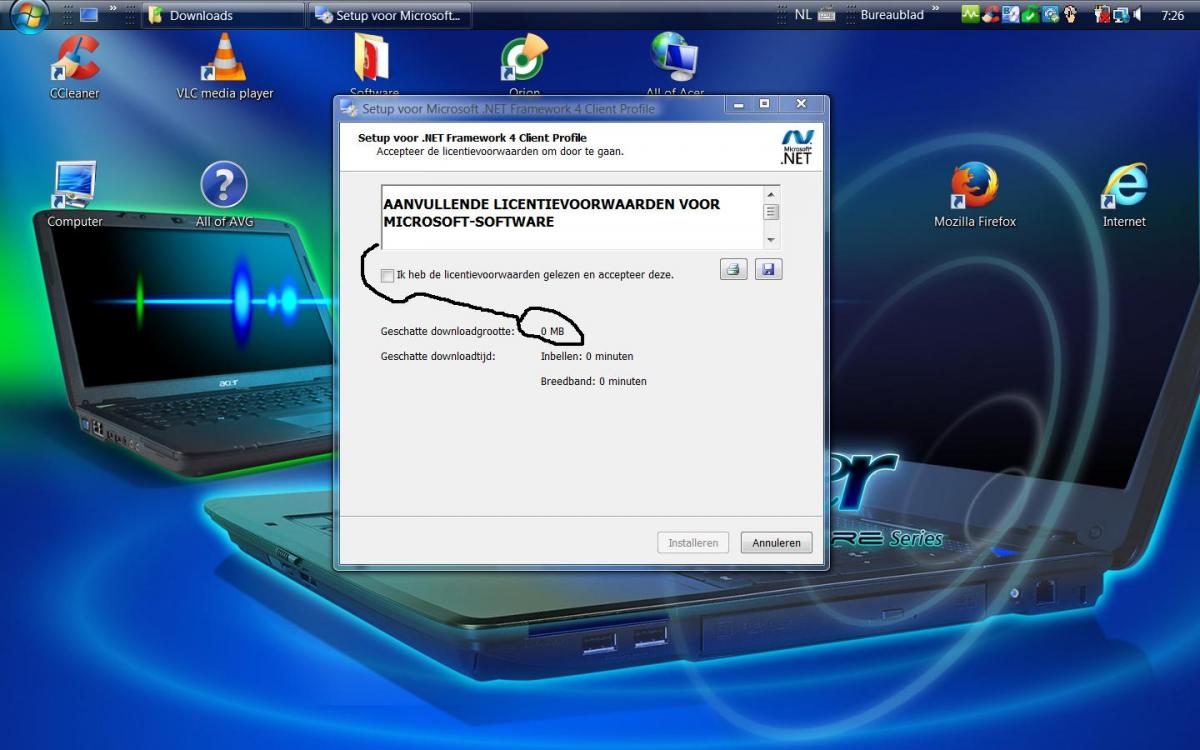This screenshot has width=1200, height=750.
Task: Click the Geschatte downloadtijd label
Action: click(438, 356)
